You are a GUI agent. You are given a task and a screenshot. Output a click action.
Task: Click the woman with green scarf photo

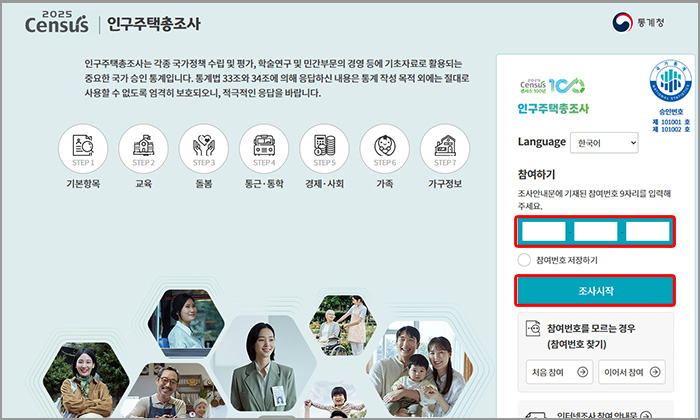click(x=86, y=380)
